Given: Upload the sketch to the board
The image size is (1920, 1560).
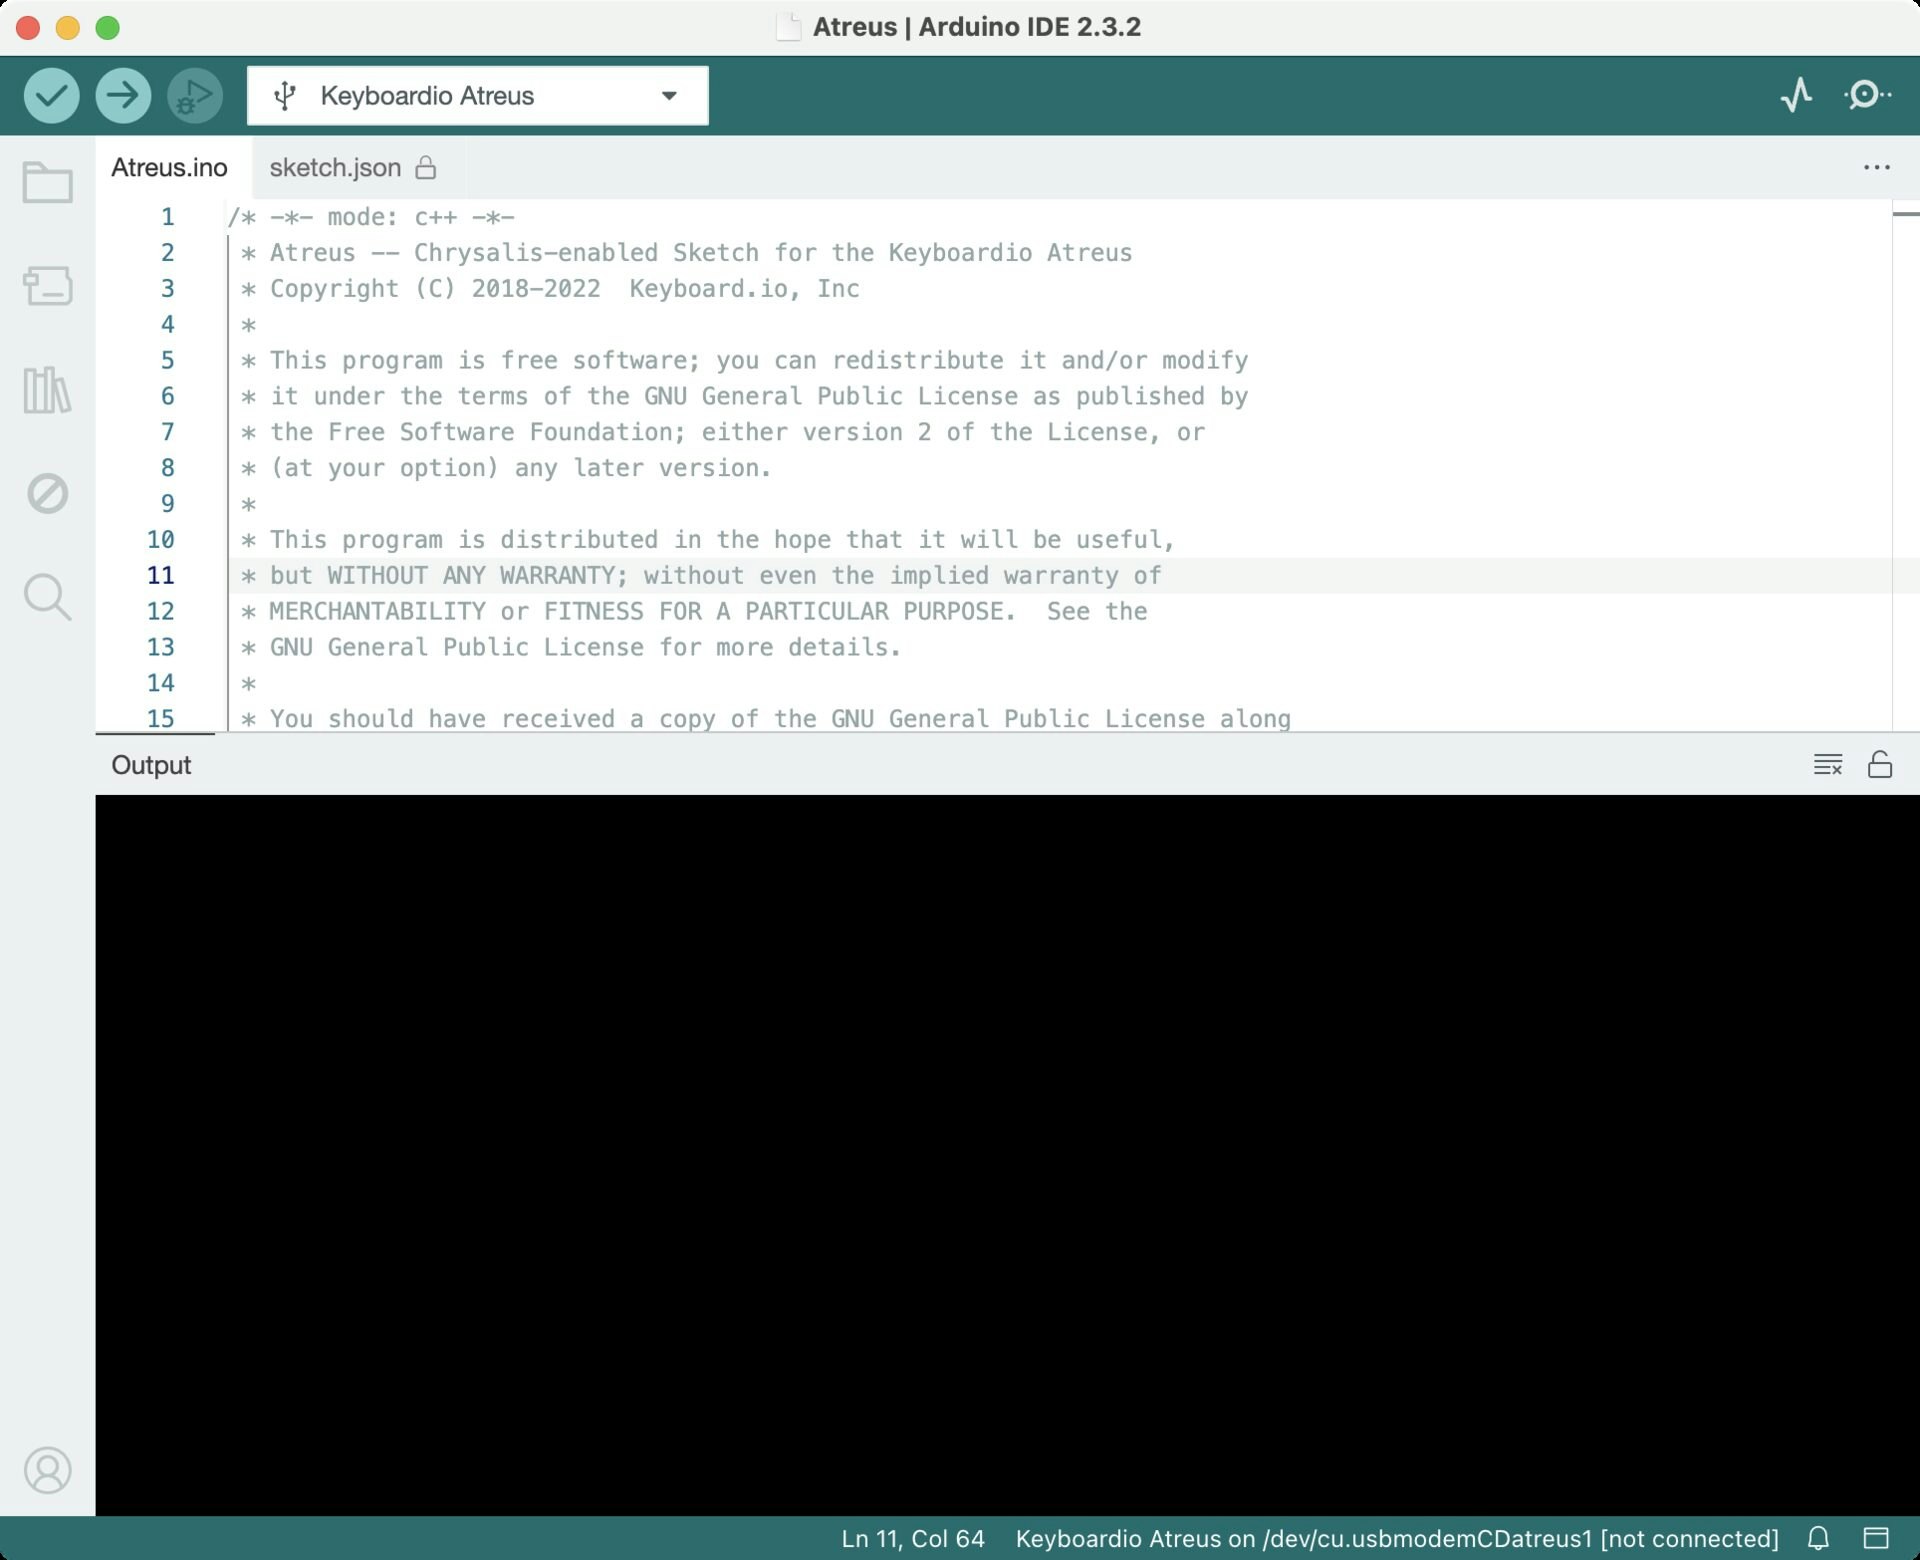Looking at the screenshot, I should click(123, 95).
